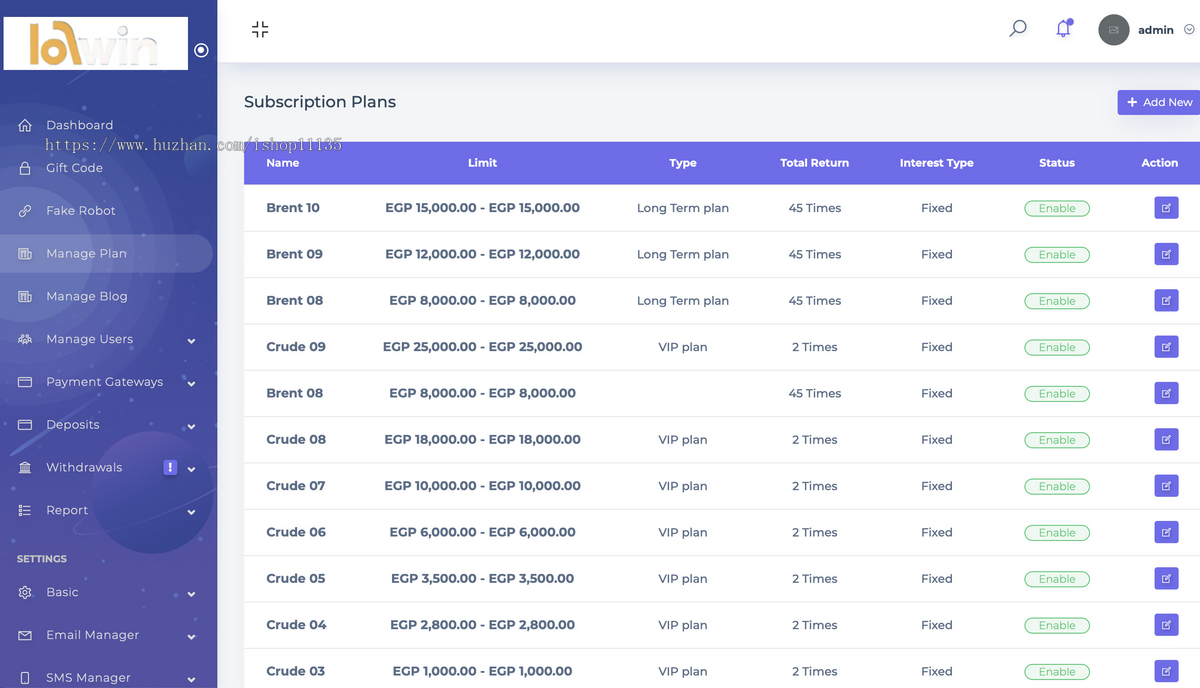This screenshot has width=1200, height=688.
Task: Open Fake Robot via the link icon
Action: point(25,211)
